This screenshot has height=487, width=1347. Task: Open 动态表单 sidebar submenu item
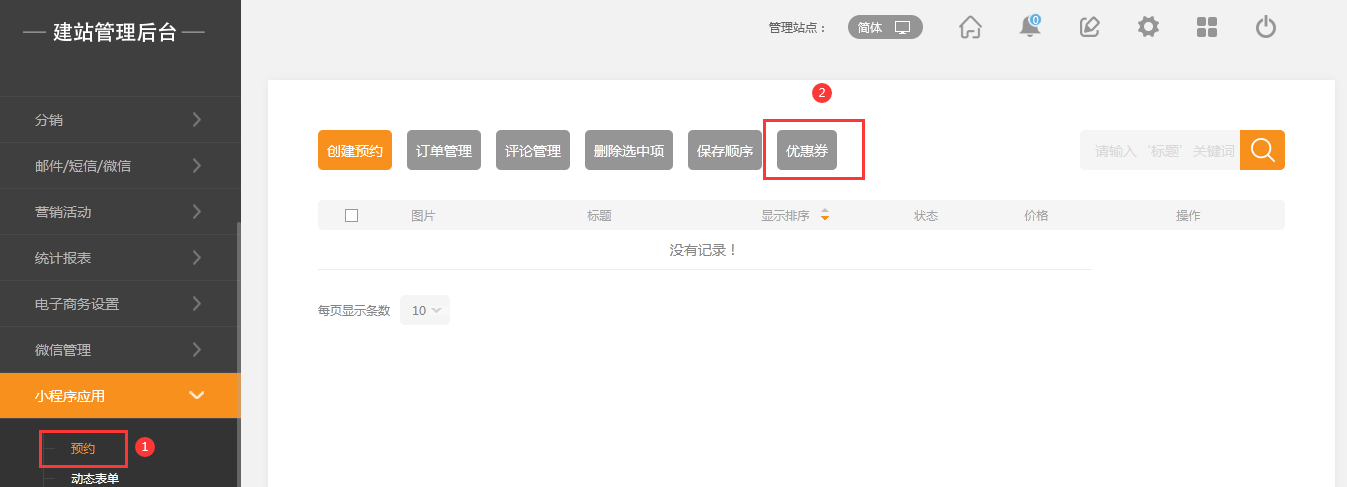pos(95,479)
